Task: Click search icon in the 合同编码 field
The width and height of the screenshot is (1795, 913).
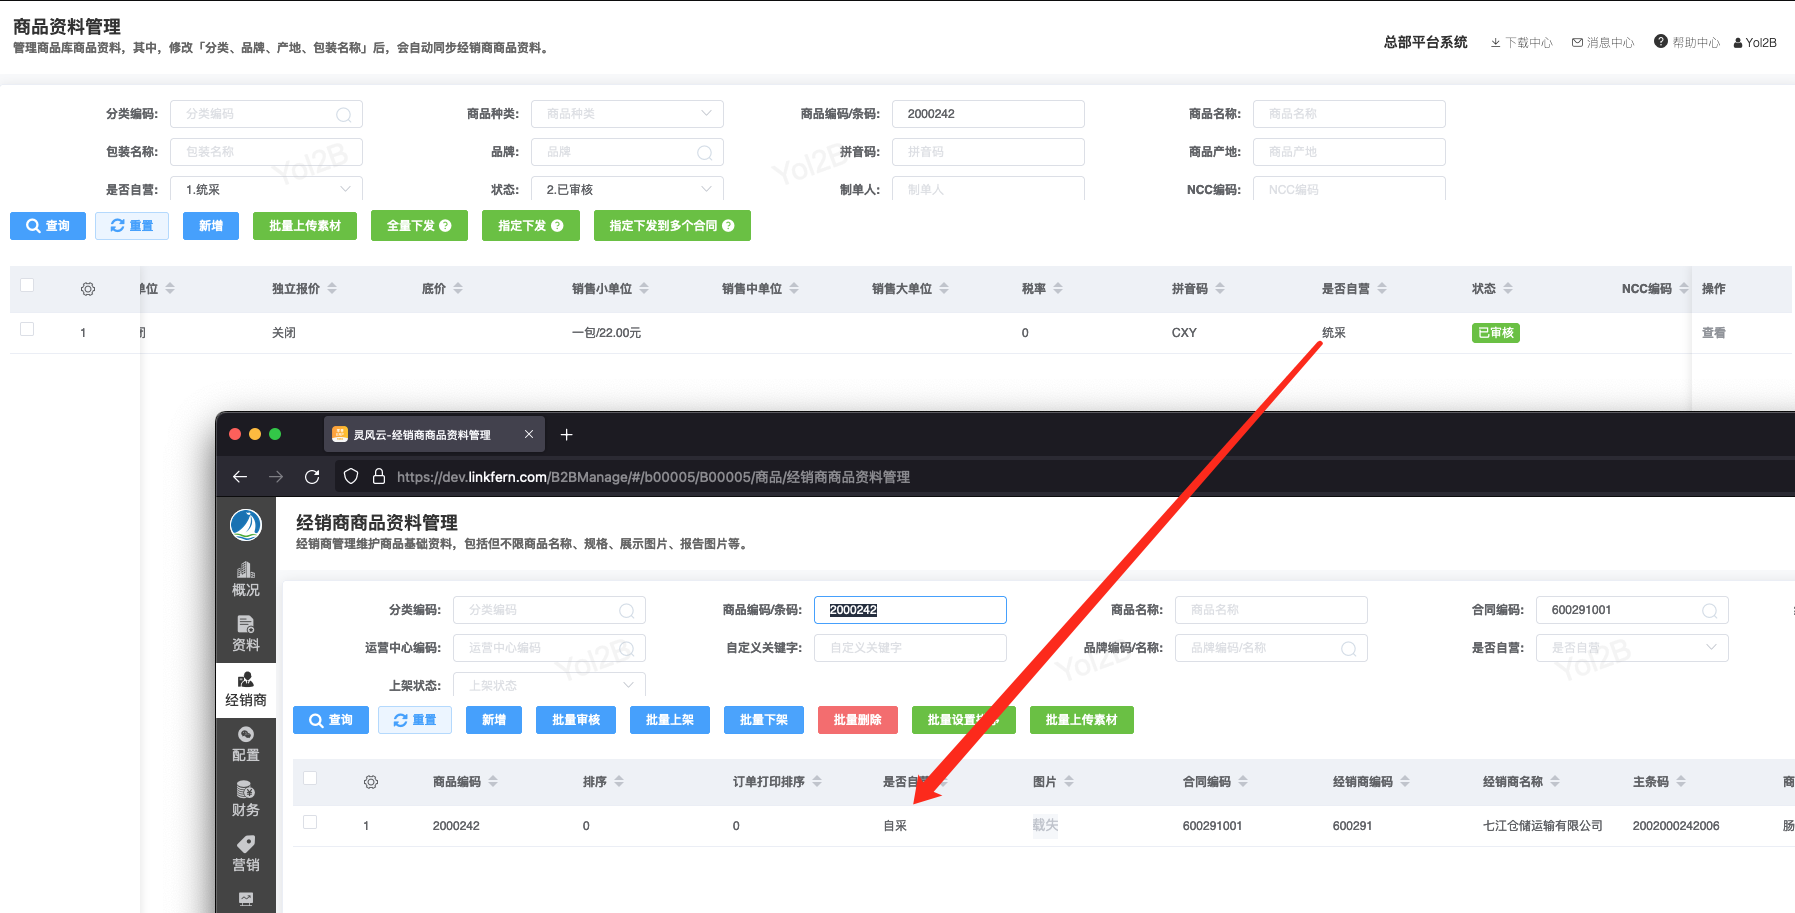Action: (1709, 611)
